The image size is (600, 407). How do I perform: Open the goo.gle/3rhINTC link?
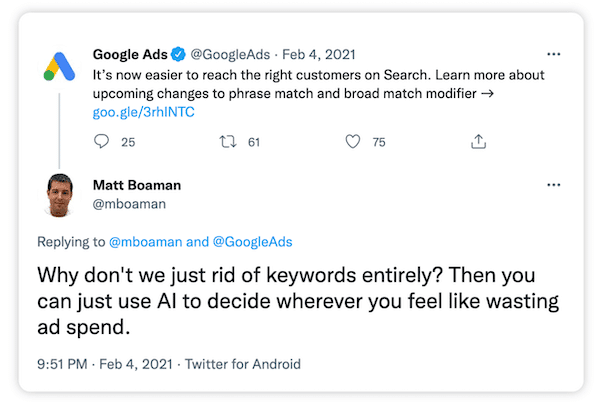143,112
